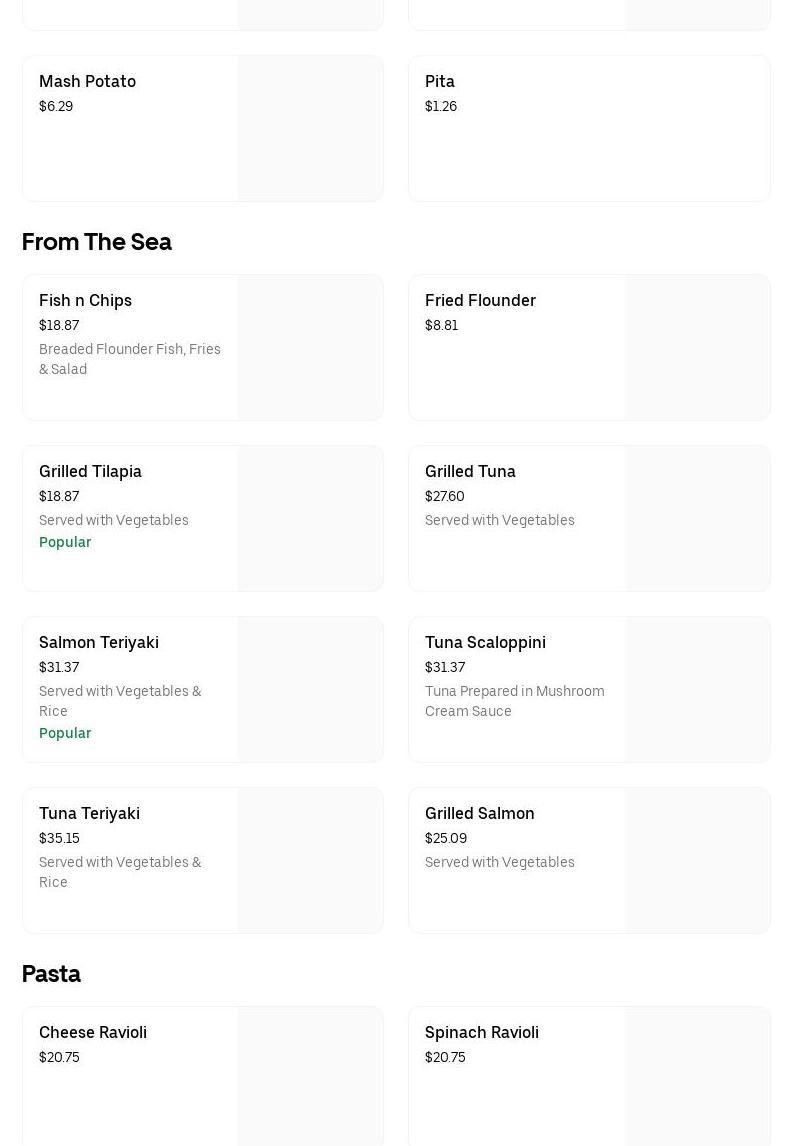Choose the Cheese Ravioli item
The width and height of the screenshot is (804, 1146).
pyautogui.click(x=93, y=1033)
